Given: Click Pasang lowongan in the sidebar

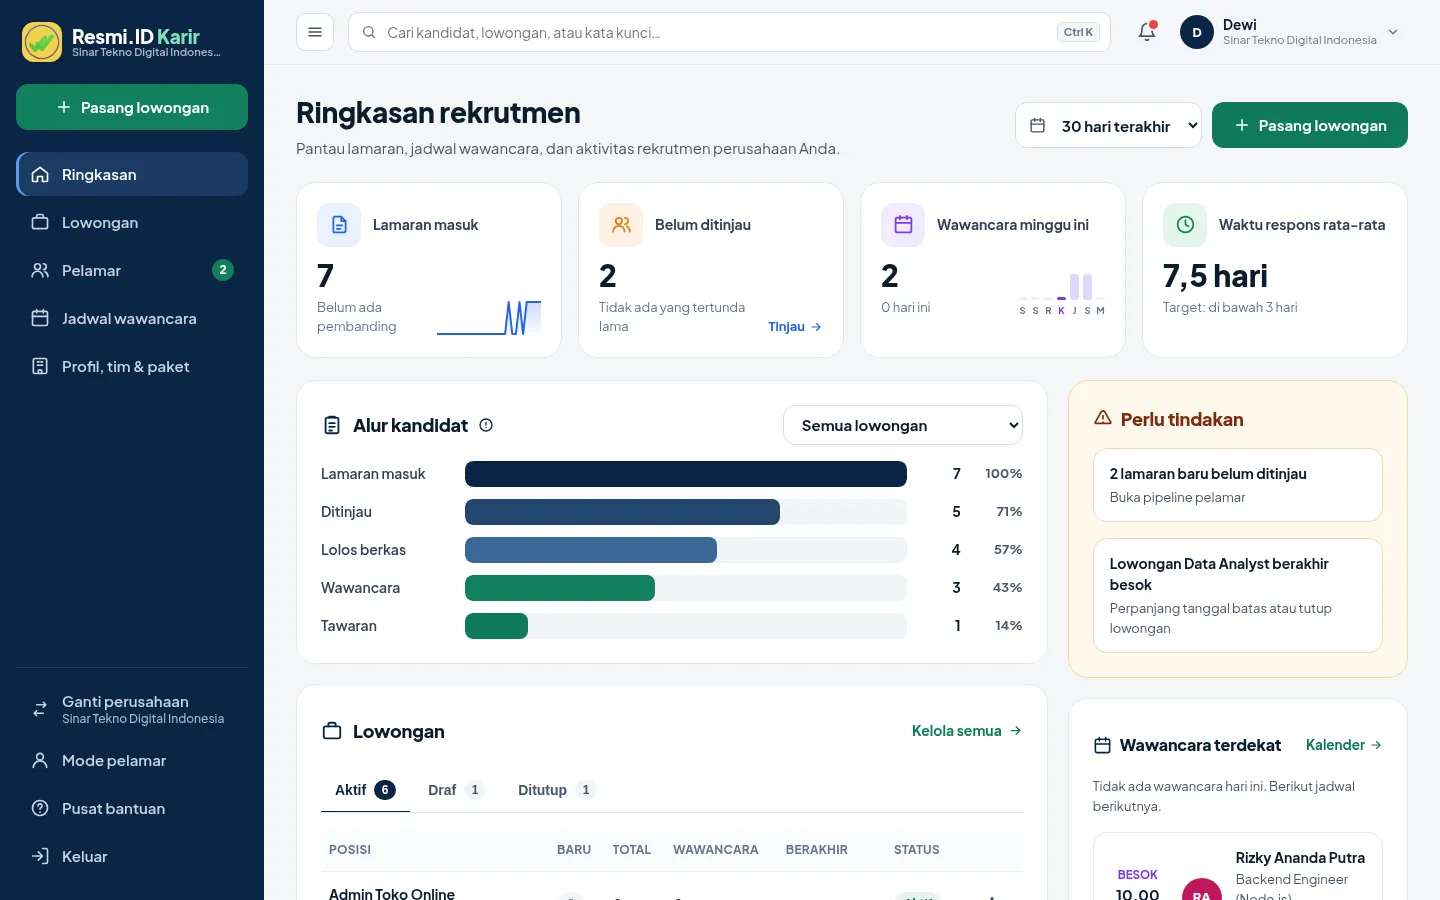Looking at the screenshot, I should coord(132,107).
